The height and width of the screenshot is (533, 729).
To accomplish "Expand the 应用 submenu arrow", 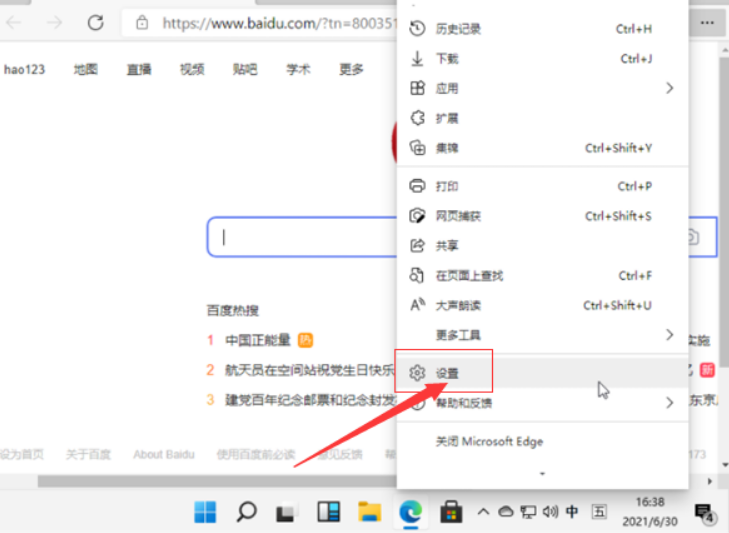I will pyautogui.click(x=669, y=88).
